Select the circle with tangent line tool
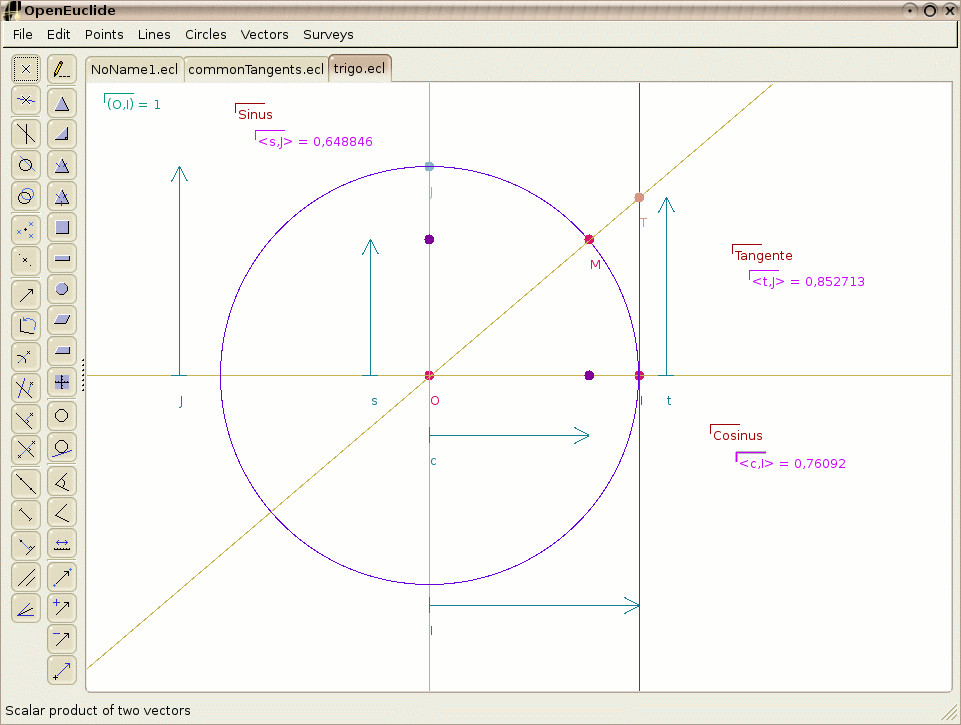 (62, 447)
